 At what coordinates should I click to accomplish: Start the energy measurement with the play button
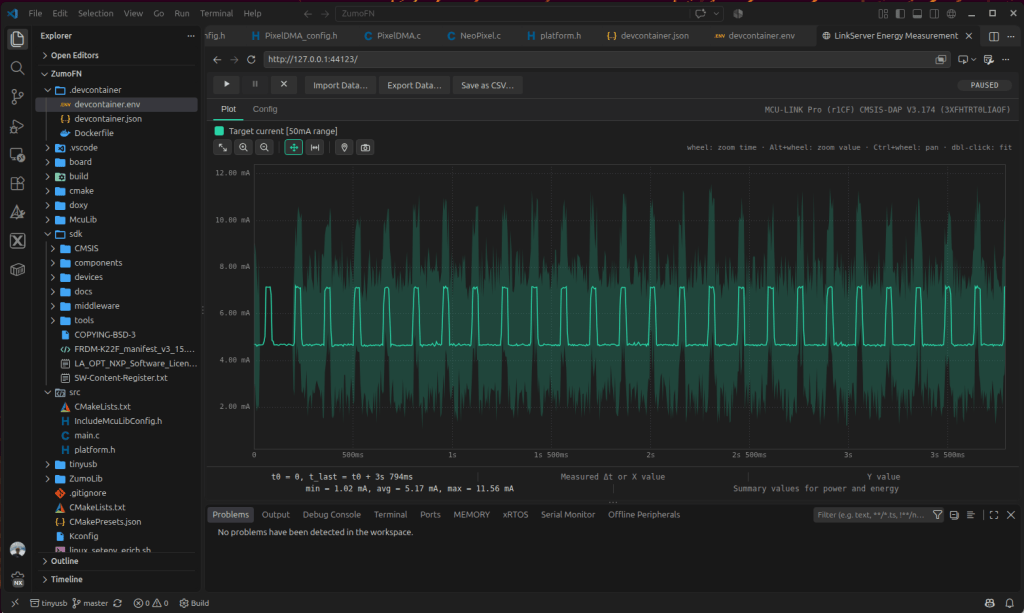click(x=227, y=85)
